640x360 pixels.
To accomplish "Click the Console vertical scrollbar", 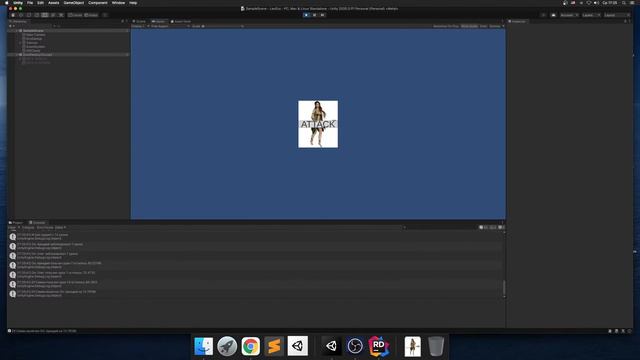I will click(504, 289).
